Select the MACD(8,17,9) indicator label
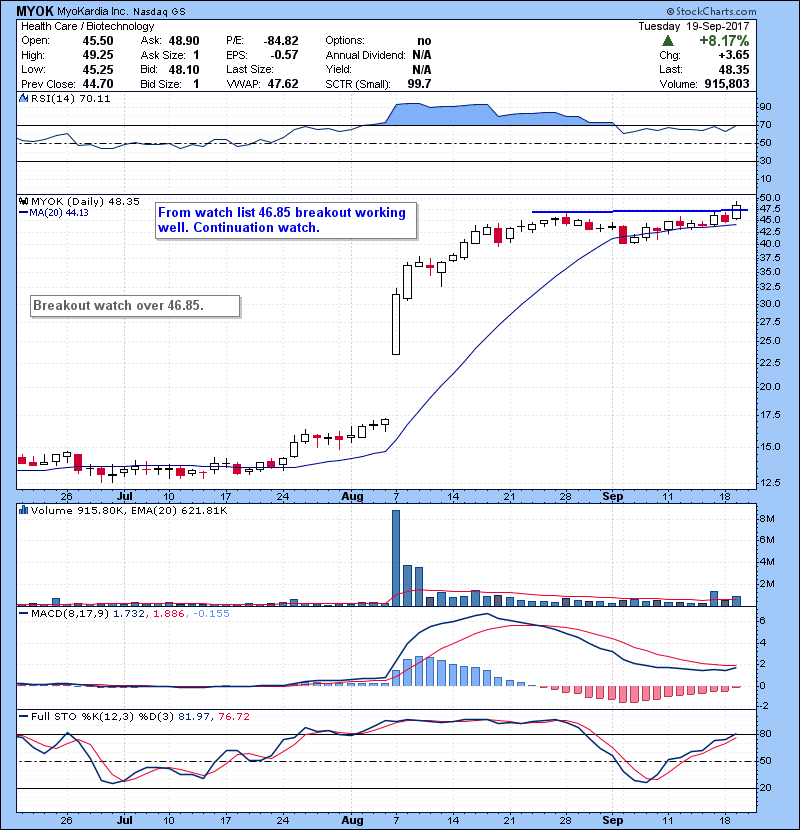This screenshot has height=830, width=800. click(x=70, y=614)
